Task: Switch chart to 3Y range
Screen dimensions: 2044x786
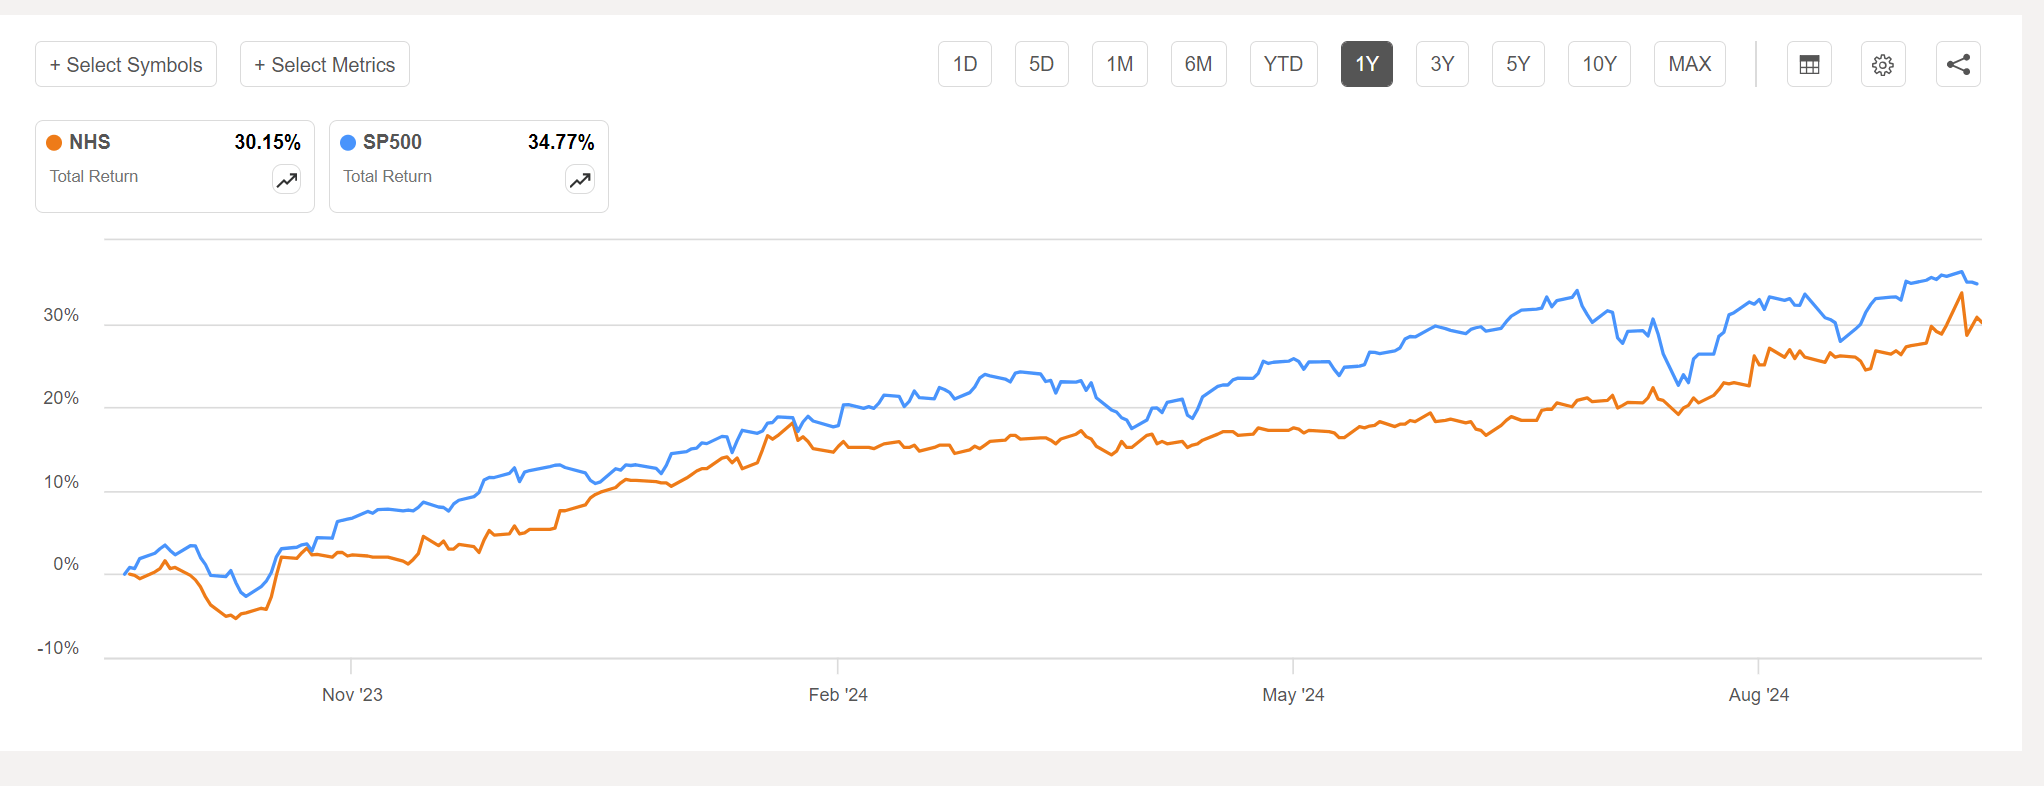Action: pos(1442,65)
